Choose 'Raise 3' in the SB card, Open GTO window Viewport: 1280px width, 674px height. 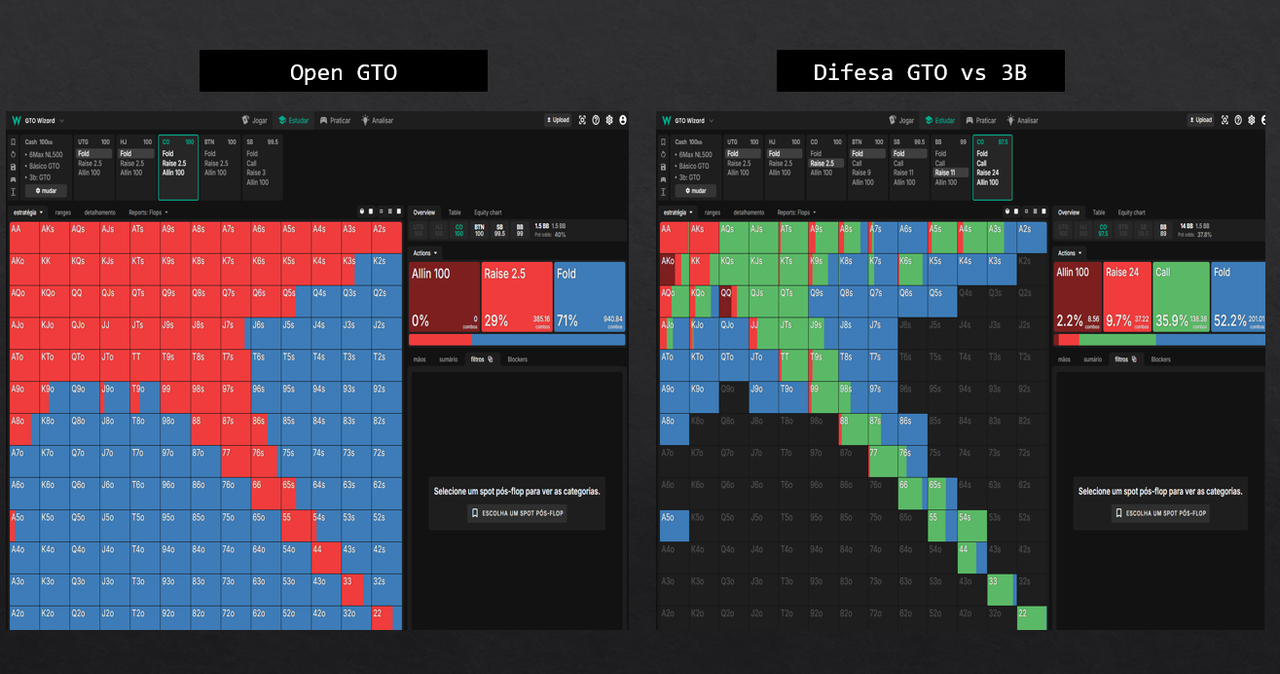pos(257,173)
